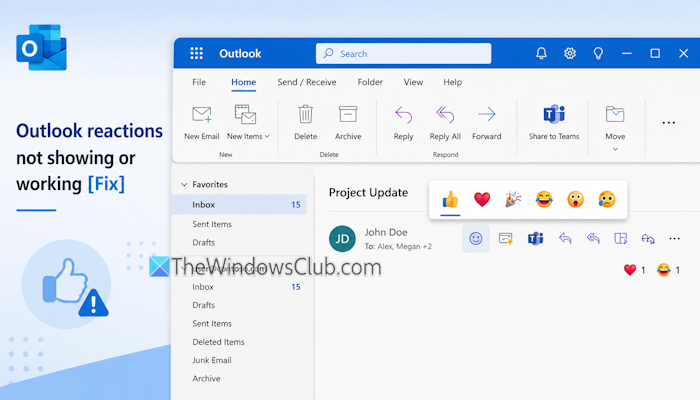React with laughing emoji

(x=544, y=199)
